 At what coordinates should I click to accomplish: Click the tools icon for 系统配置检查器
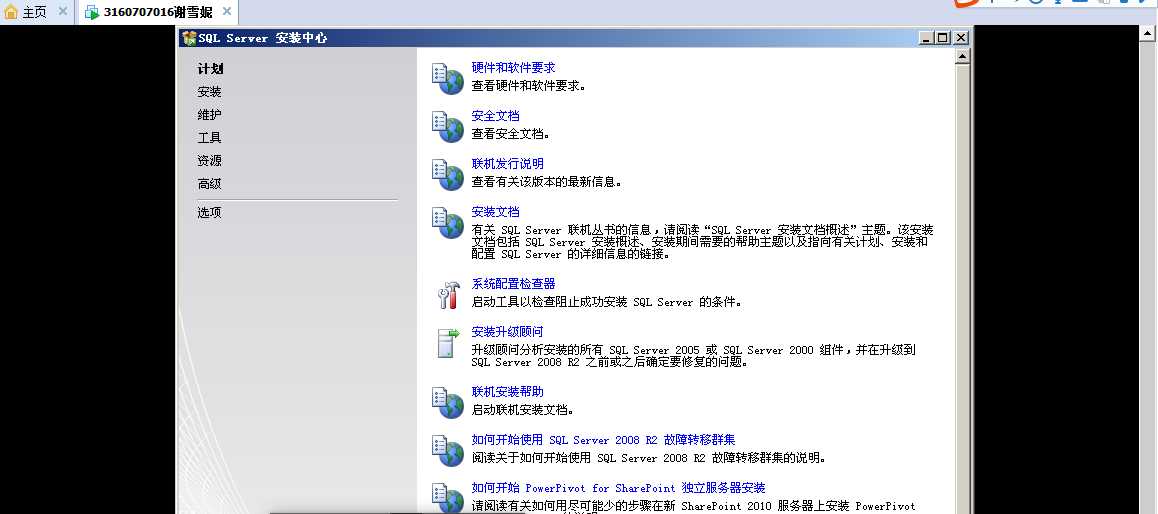tap(448, 295)
